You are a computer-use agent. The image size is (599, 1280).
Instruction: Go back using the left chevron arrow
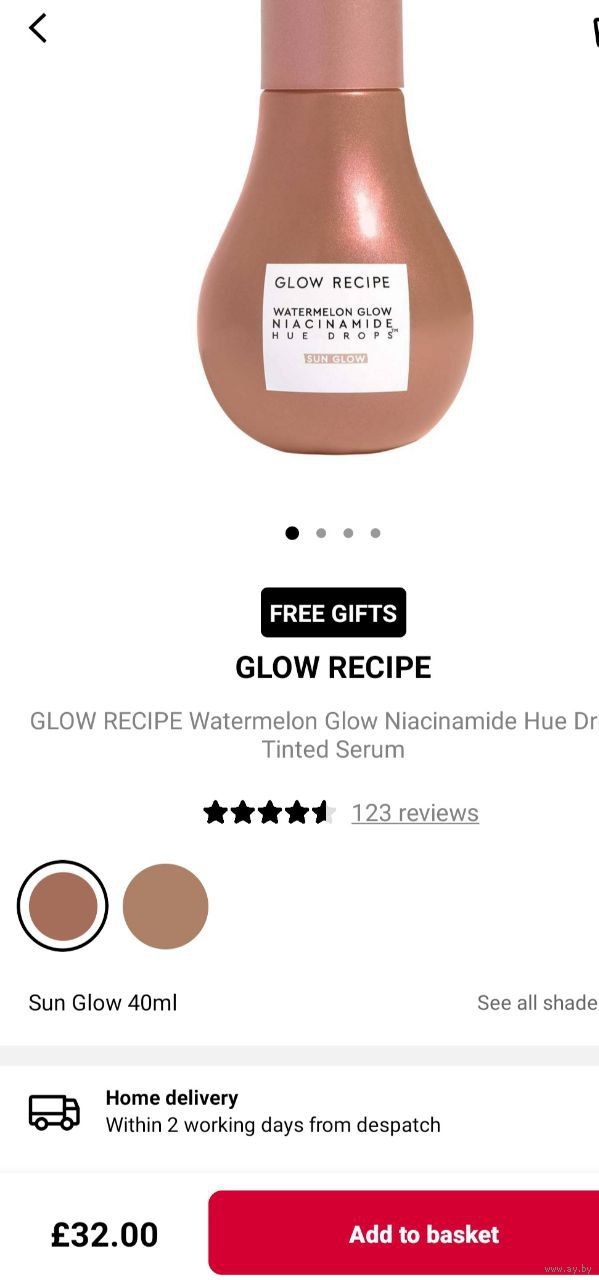(37, 28)
